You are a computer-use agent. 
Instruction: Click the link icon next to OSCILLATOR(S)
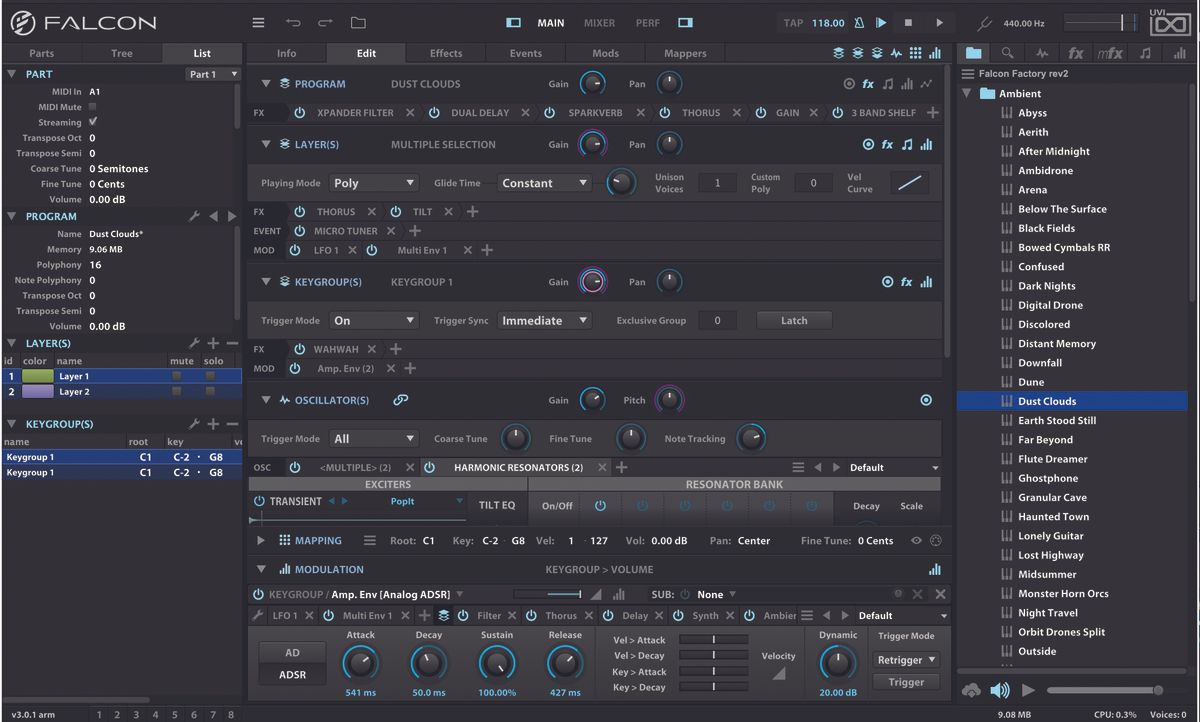(399, 399)
